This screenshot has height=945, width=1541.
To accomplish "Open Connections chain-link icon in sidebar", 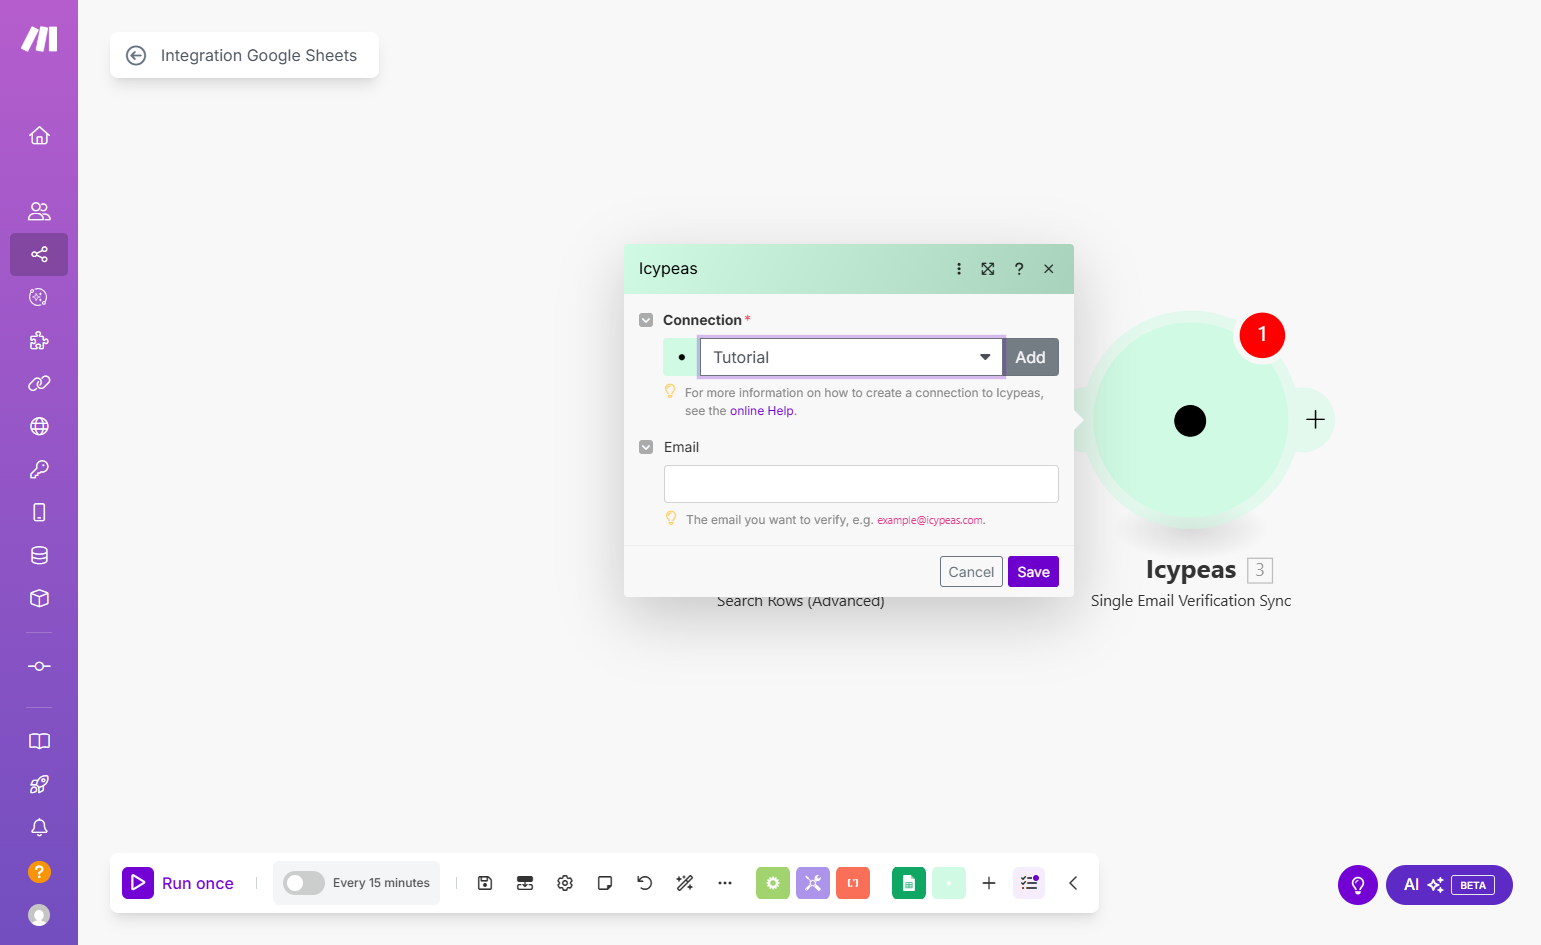I will click(39, 383).
